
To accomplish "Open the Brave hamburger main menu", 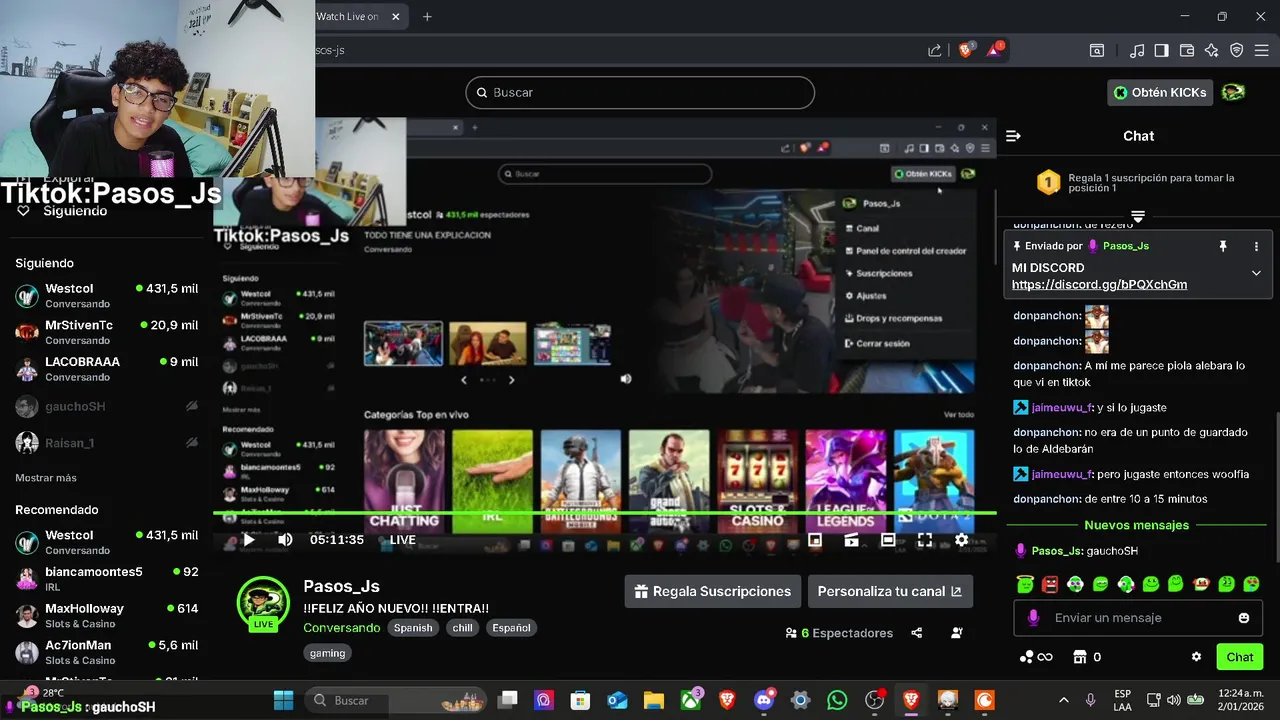I will 1263,50.
